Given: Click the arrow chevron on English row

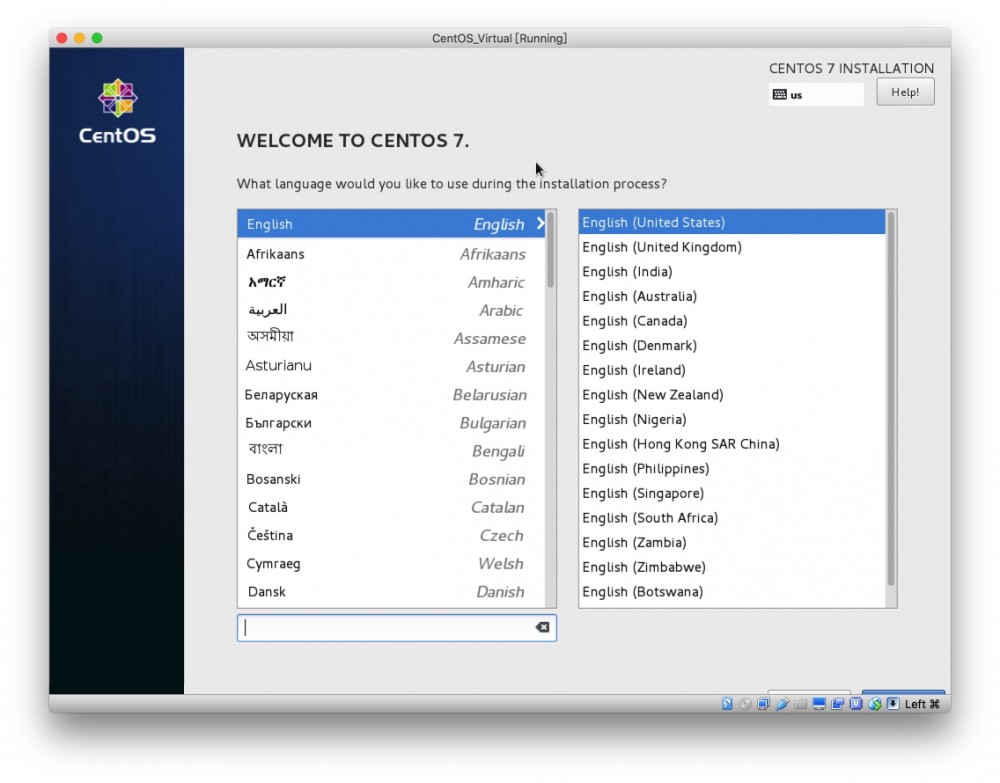Looking at the screenshot, I should (540, 224).
